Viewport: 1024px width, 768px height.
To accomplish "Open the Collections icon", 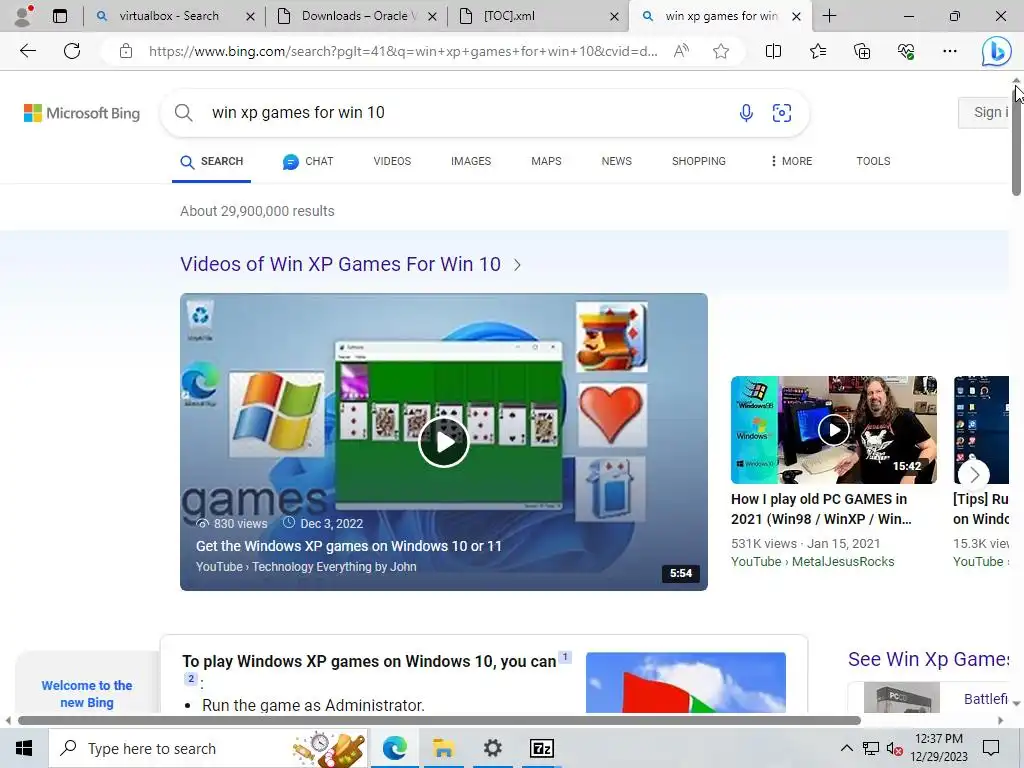I will pyautogui.click(x=862, y=51).
